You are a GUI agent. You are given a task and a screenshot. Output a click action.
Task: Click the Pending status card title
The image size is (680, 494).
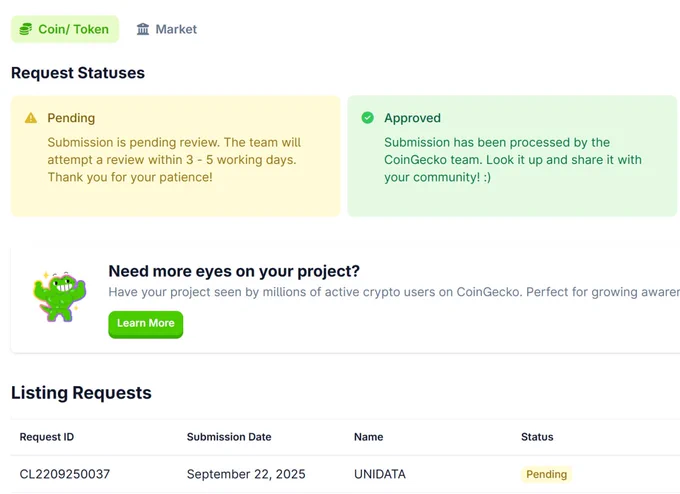point(71,118)
